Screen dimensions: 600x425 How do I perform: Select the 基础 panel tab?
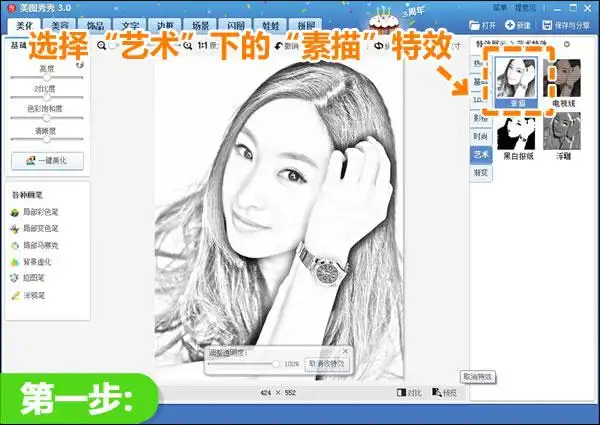[x=18, y=45]
